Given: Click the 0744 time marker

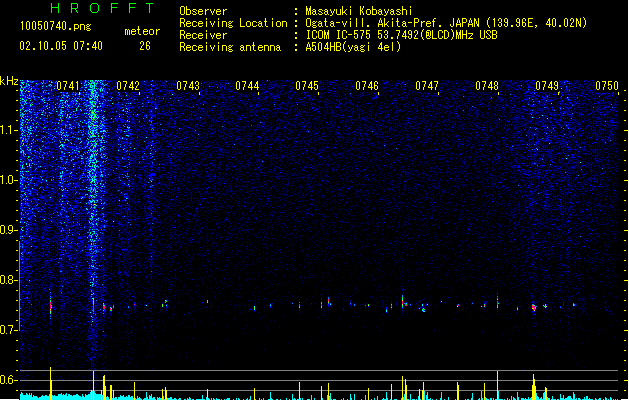Looking at the screenshot, I should click(247, 85).
